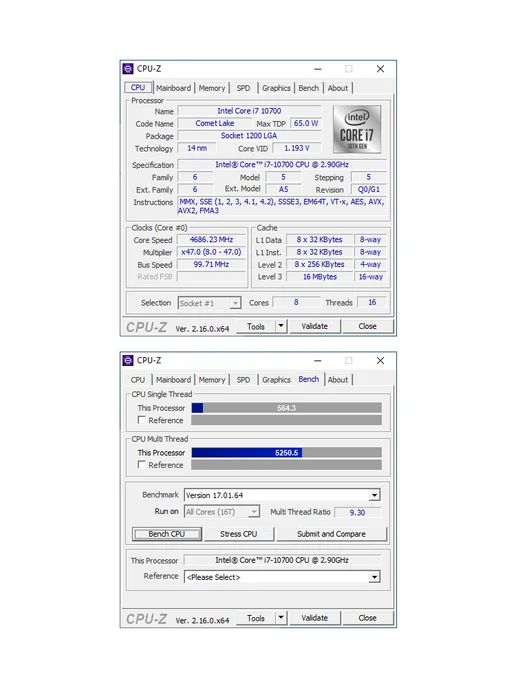Click the Revision value Q0/G1
The height and width of the screenshot is (688, 516).
coord(369,190)
